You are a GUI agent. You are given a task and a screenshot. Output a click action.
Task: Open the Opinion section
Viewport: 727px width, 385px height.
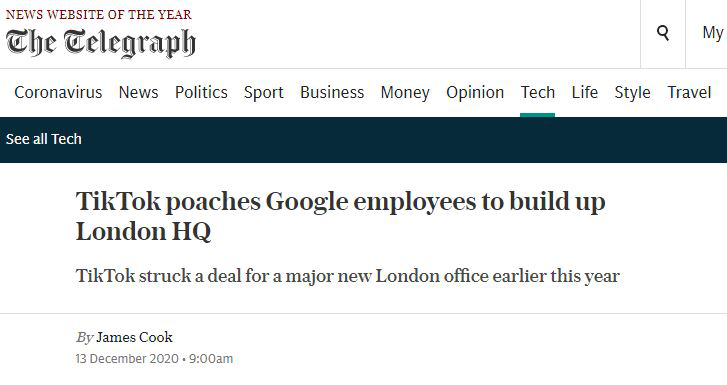(x=475, y=92)
